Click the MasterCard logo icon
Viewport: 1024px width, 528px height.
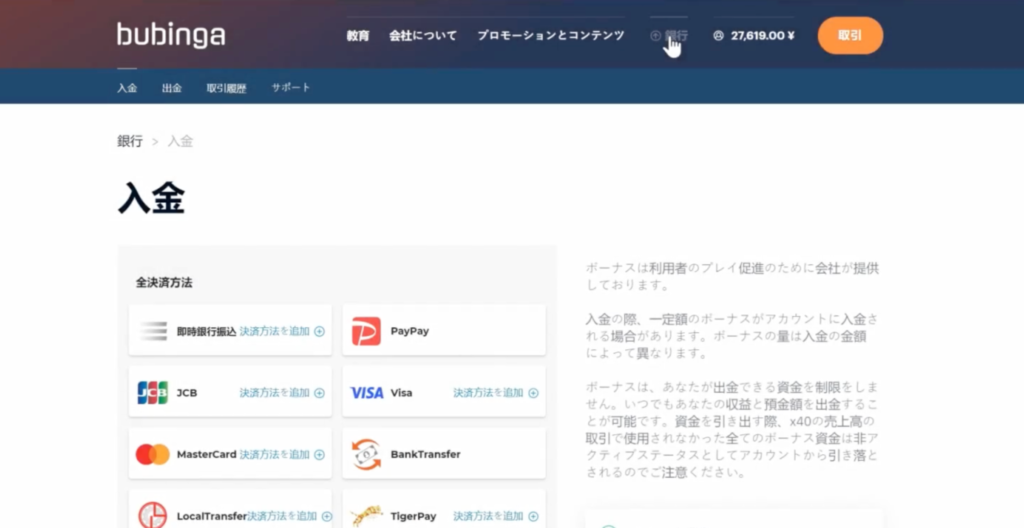(152, 455)
